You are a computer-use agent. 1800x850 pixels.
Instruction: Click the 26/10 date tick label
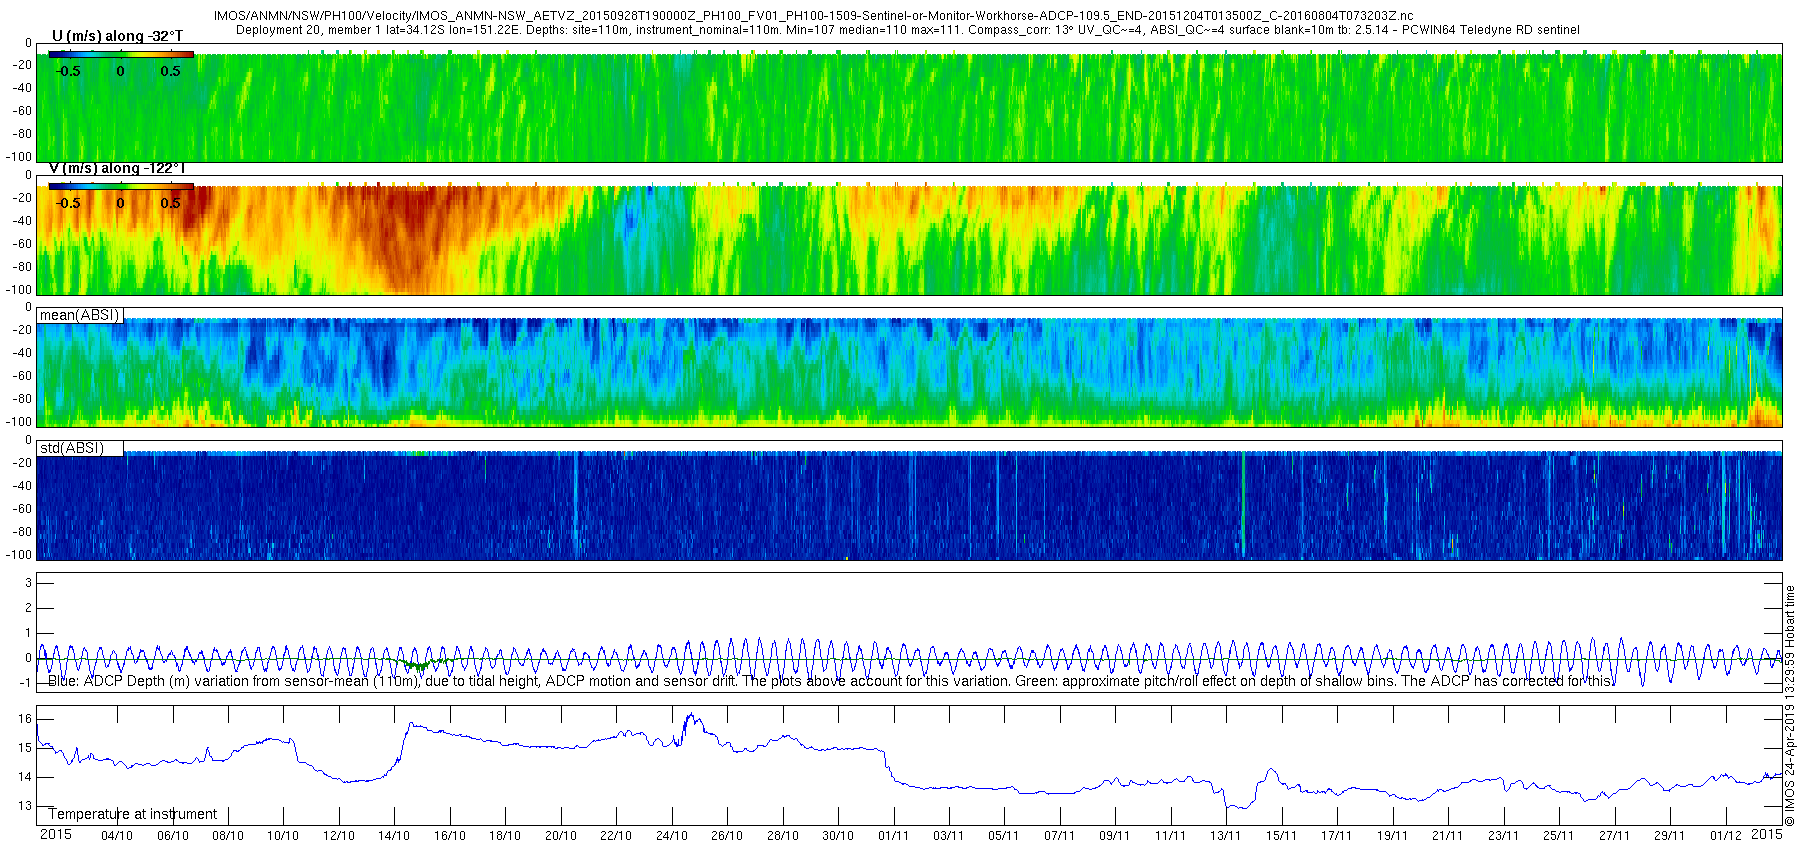[x=727, y=836]
